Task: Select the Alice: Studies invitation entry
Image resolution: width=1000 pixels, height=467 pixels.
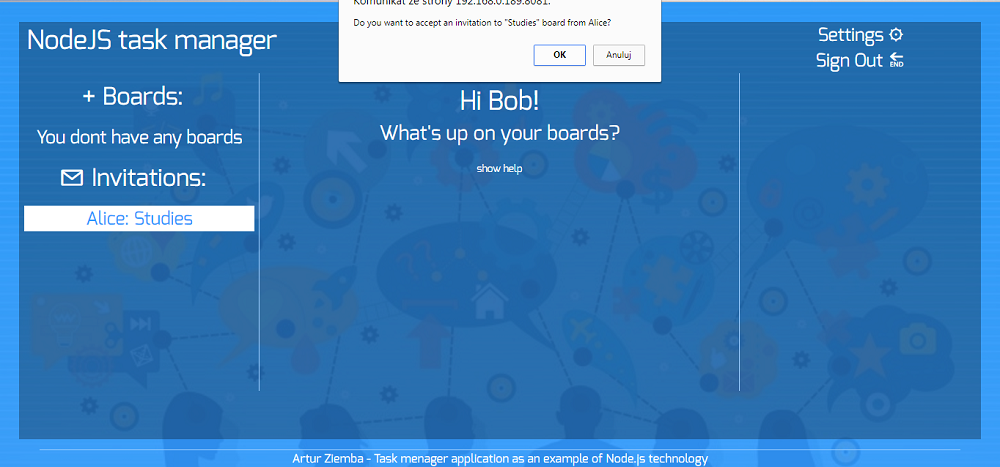Action: pyautogui.click(x=139, y=218)
